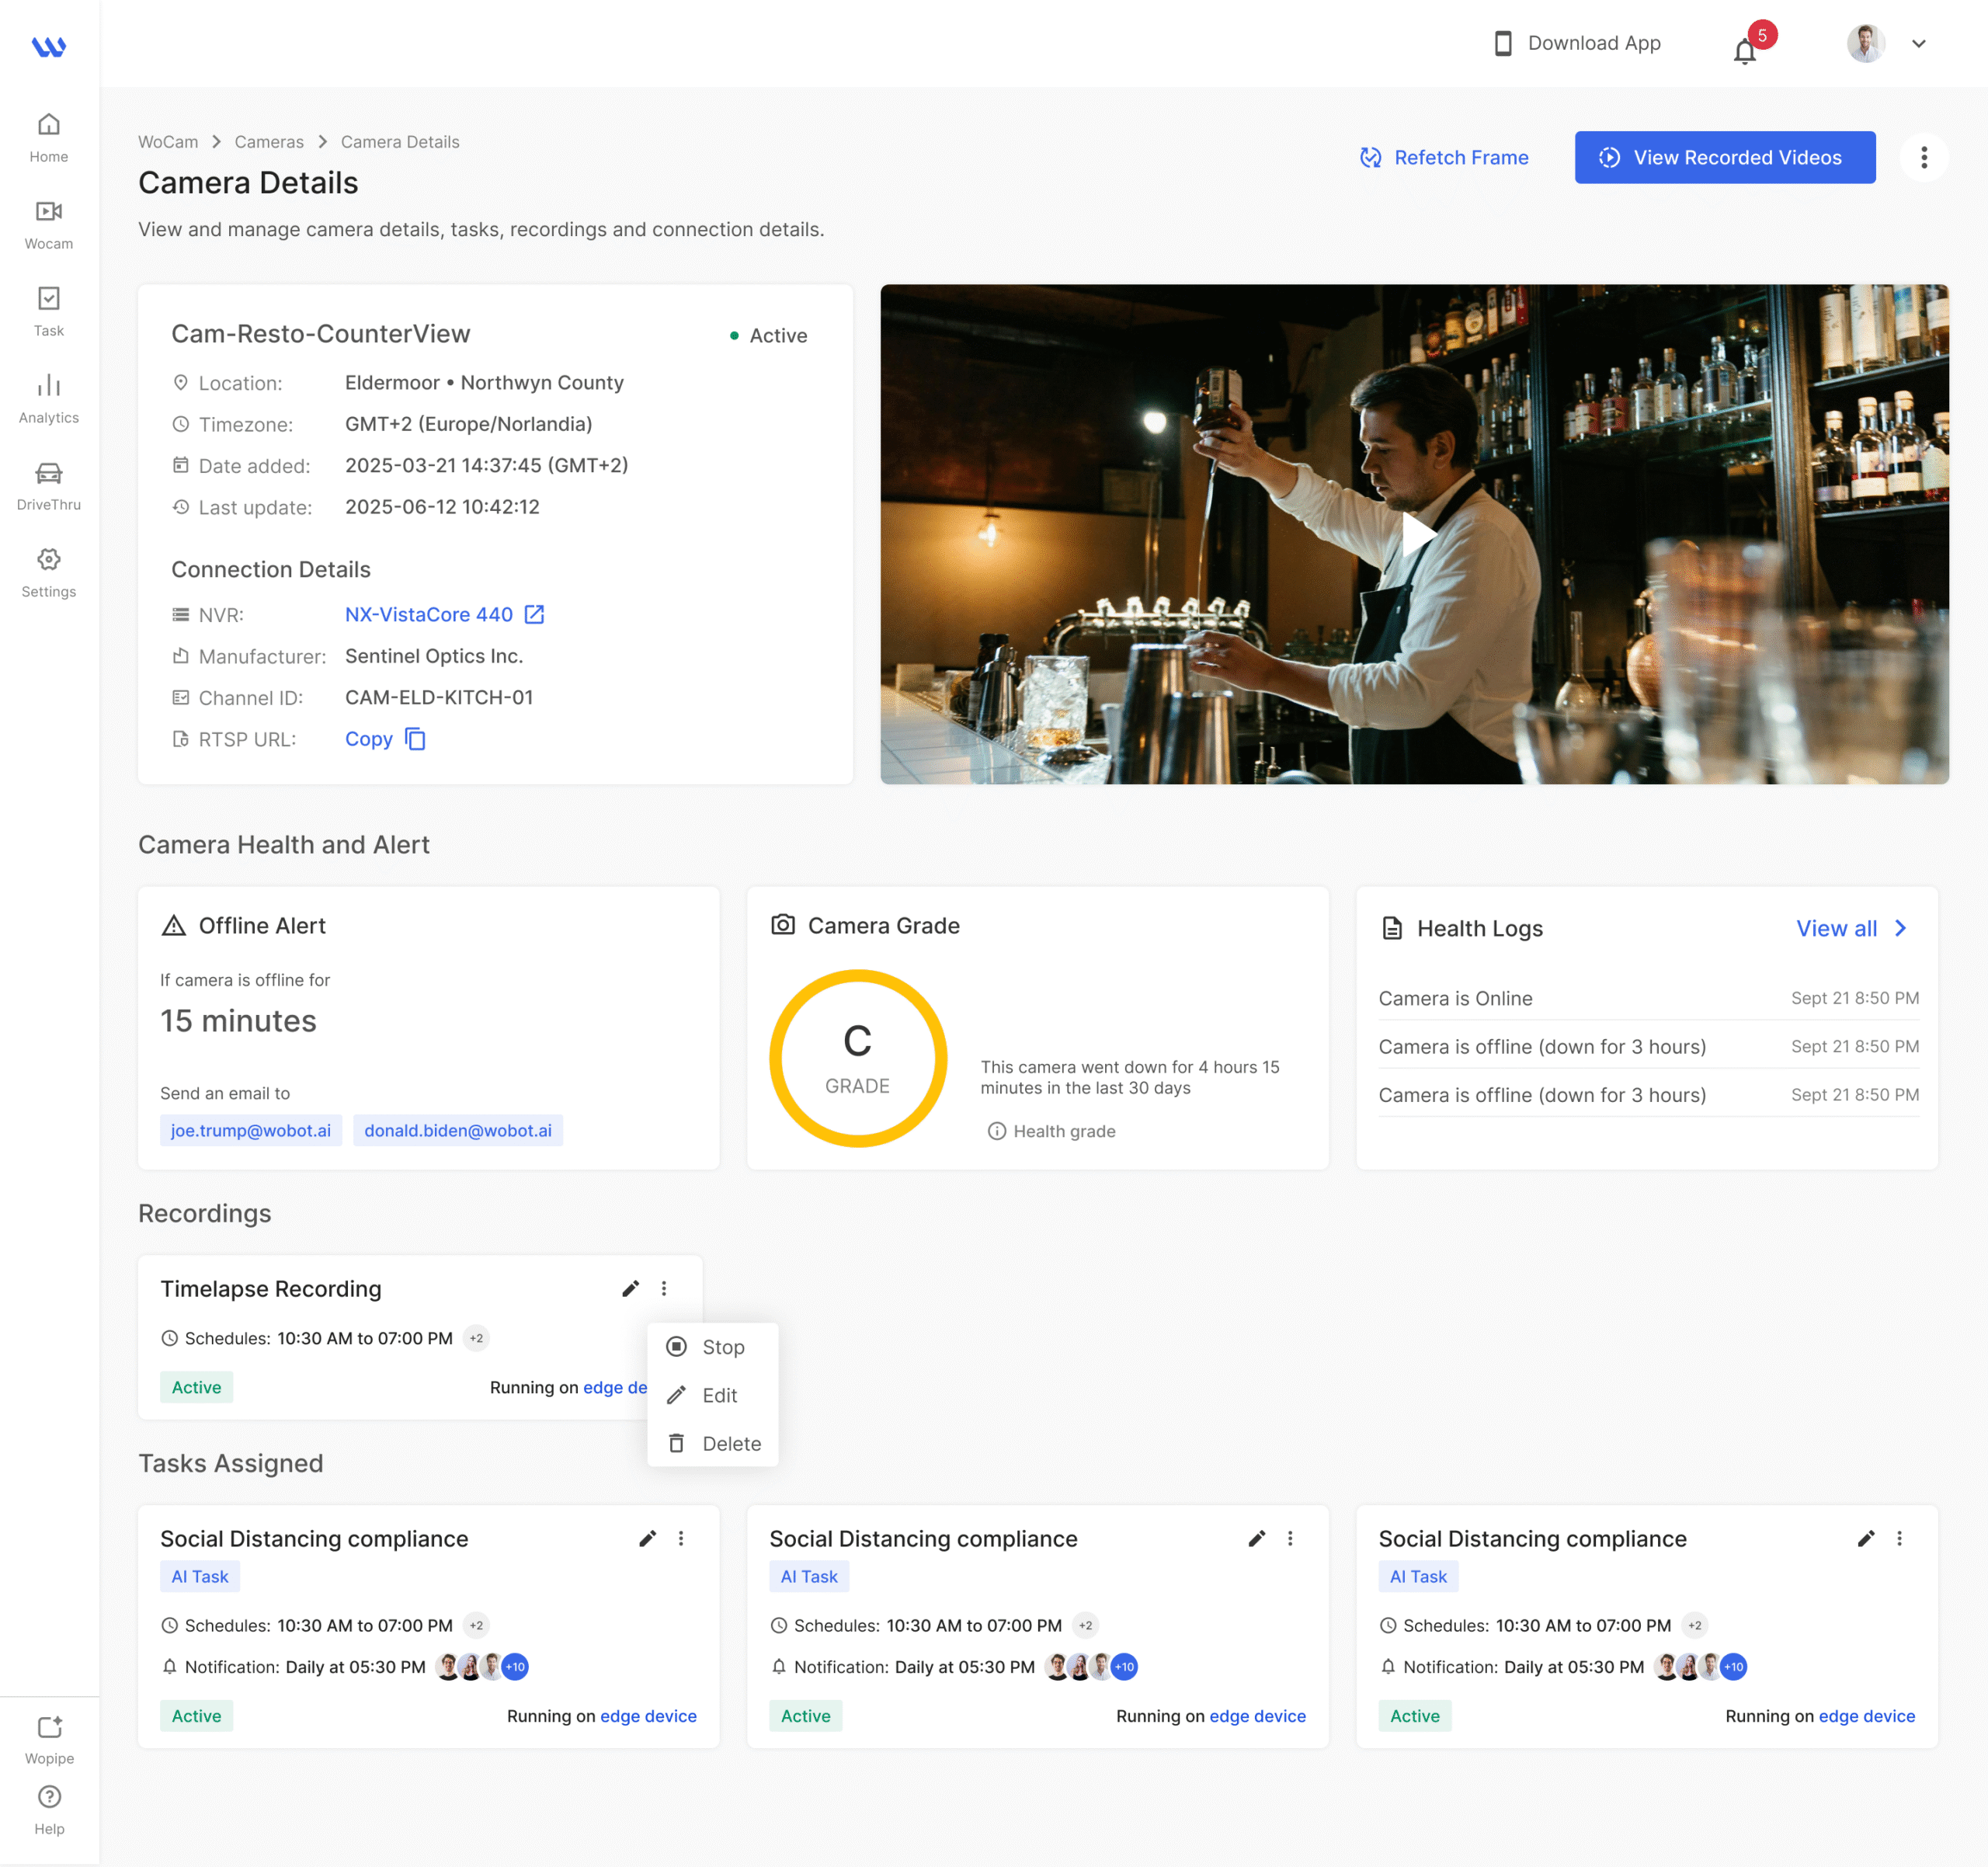Image resolution: width=1988 pixels, height=1867 pixels.
Task: Click the donald.biden@wobot.ai email chip
Action: click(458, 1130)
